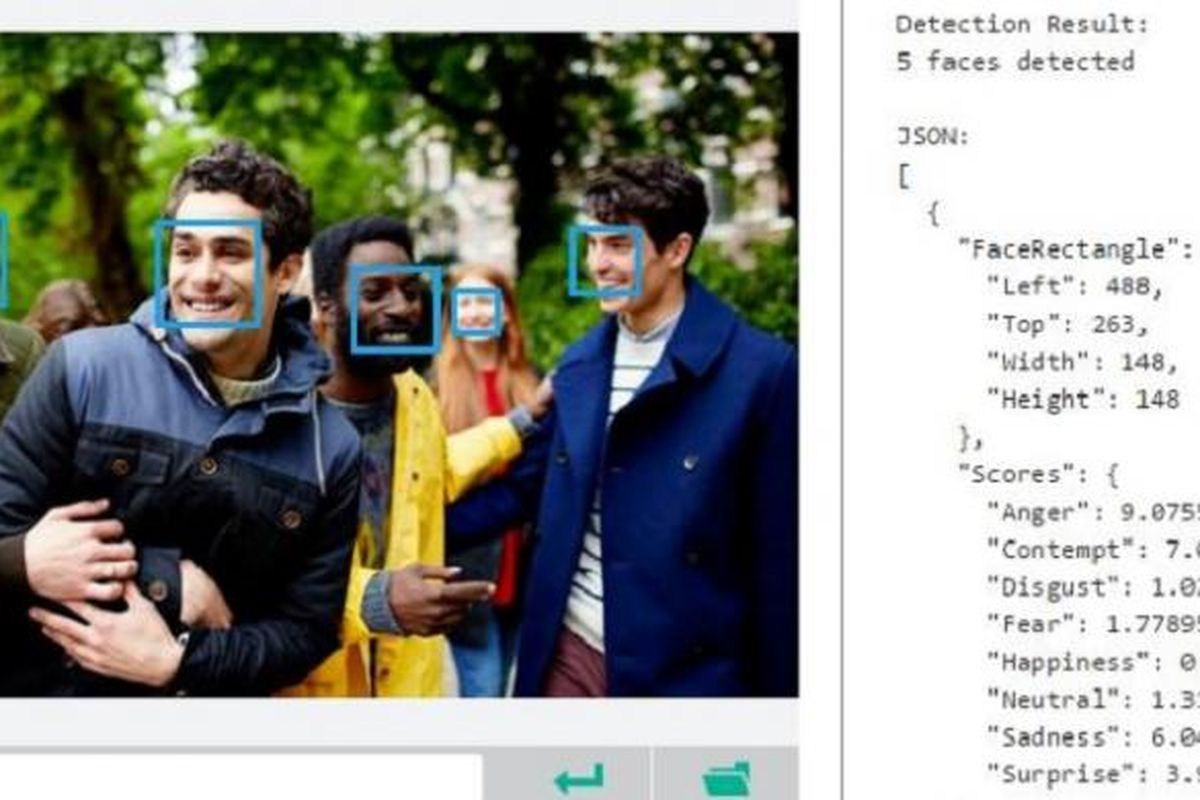The image size is (1200, 800).
Task: Click the "Surprise" score line
Action: coord(1090,774)
